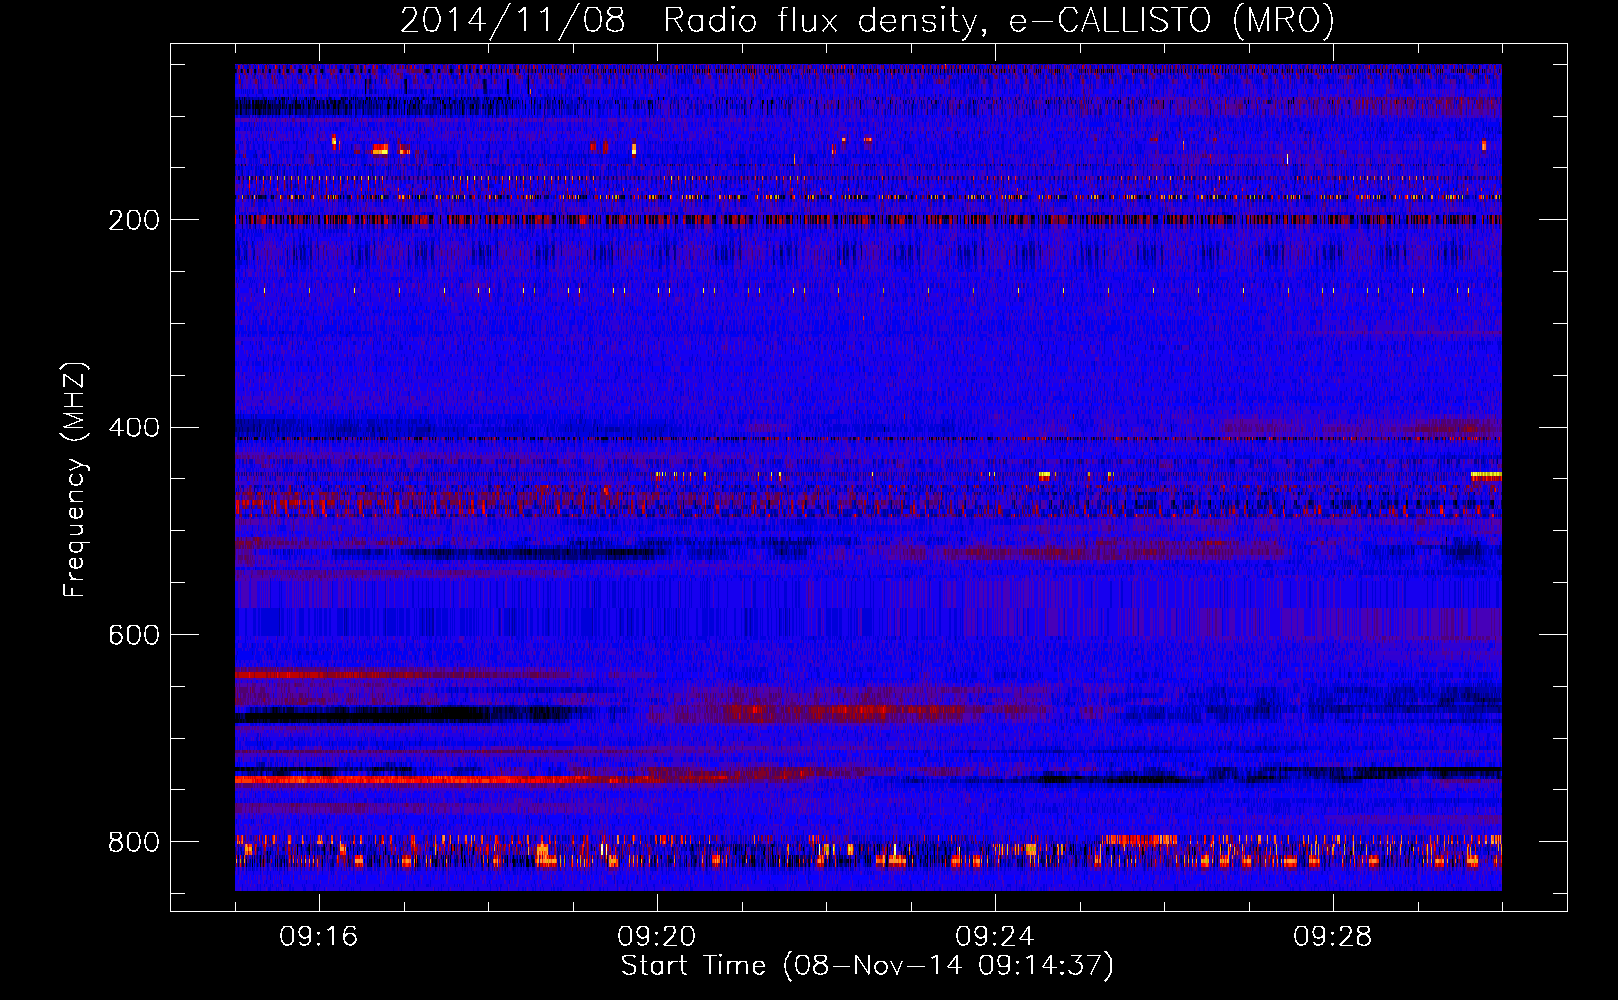The image size is (1618, 1000).
Task: Click the 09:24 time tick label
Action: [995, 937]
